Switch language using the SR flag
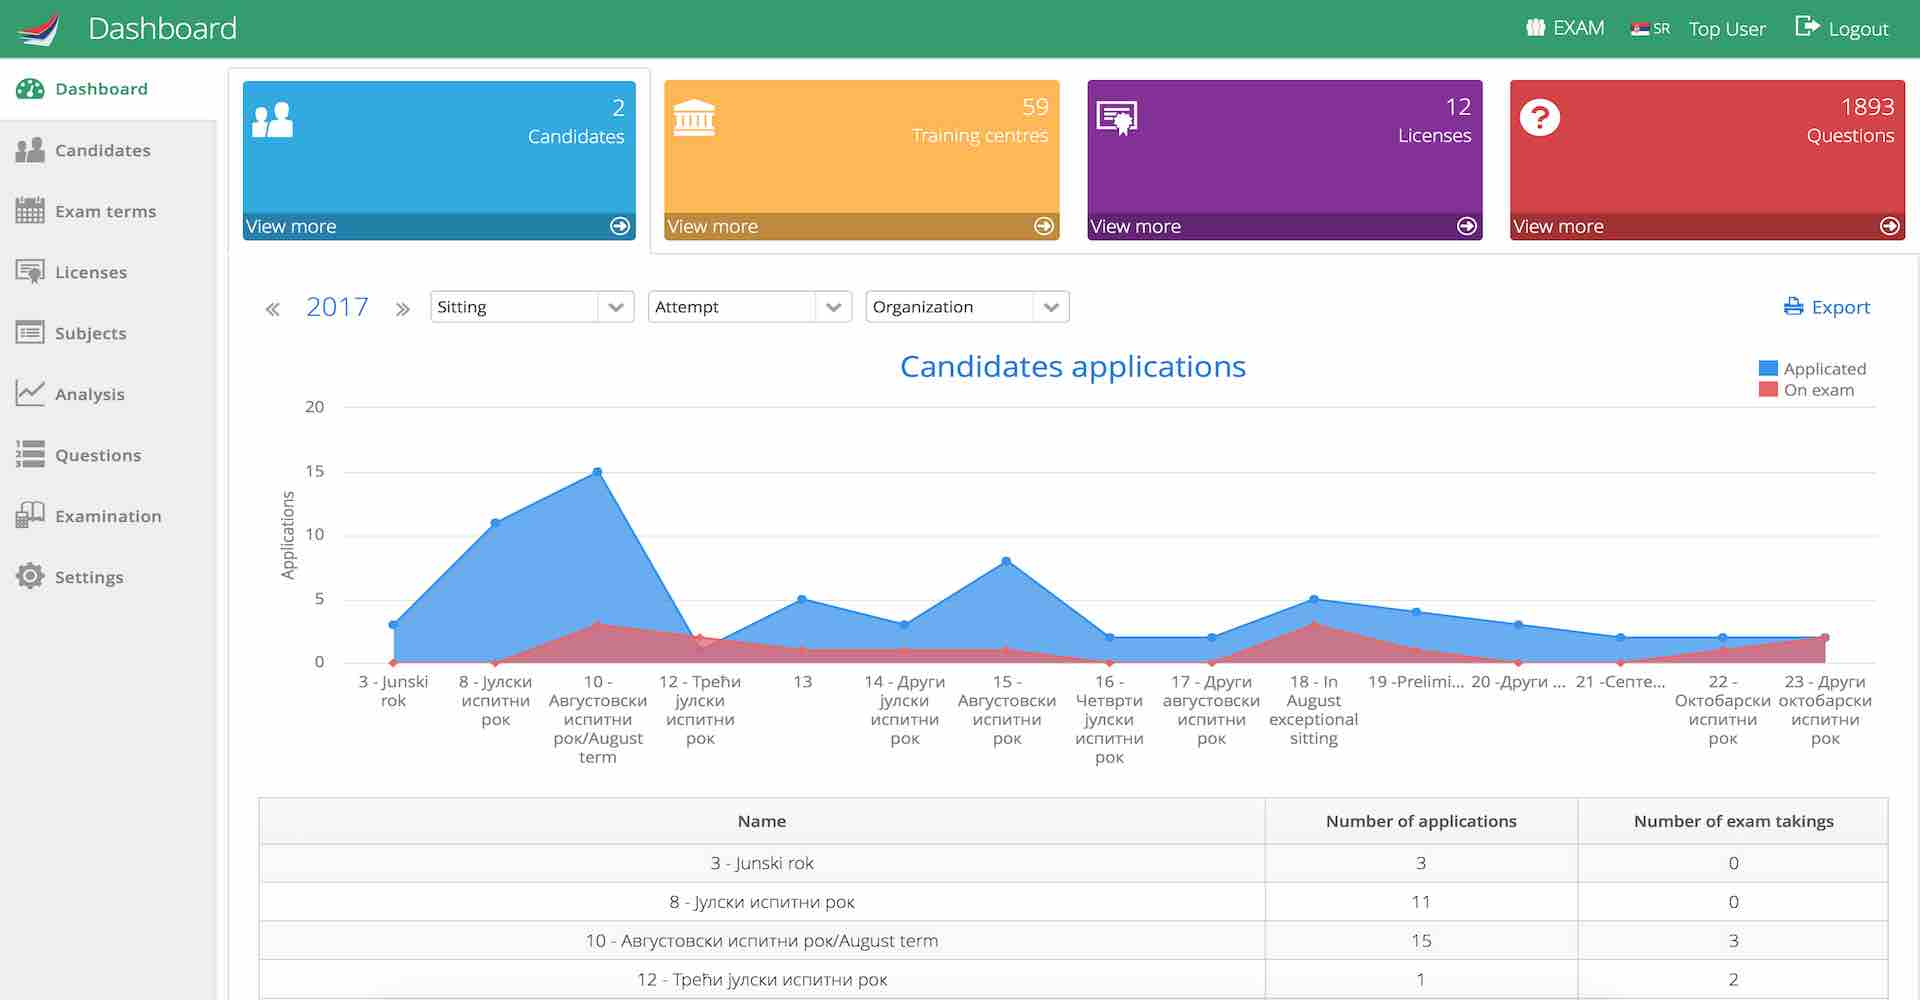 [x=1650, y=29]
